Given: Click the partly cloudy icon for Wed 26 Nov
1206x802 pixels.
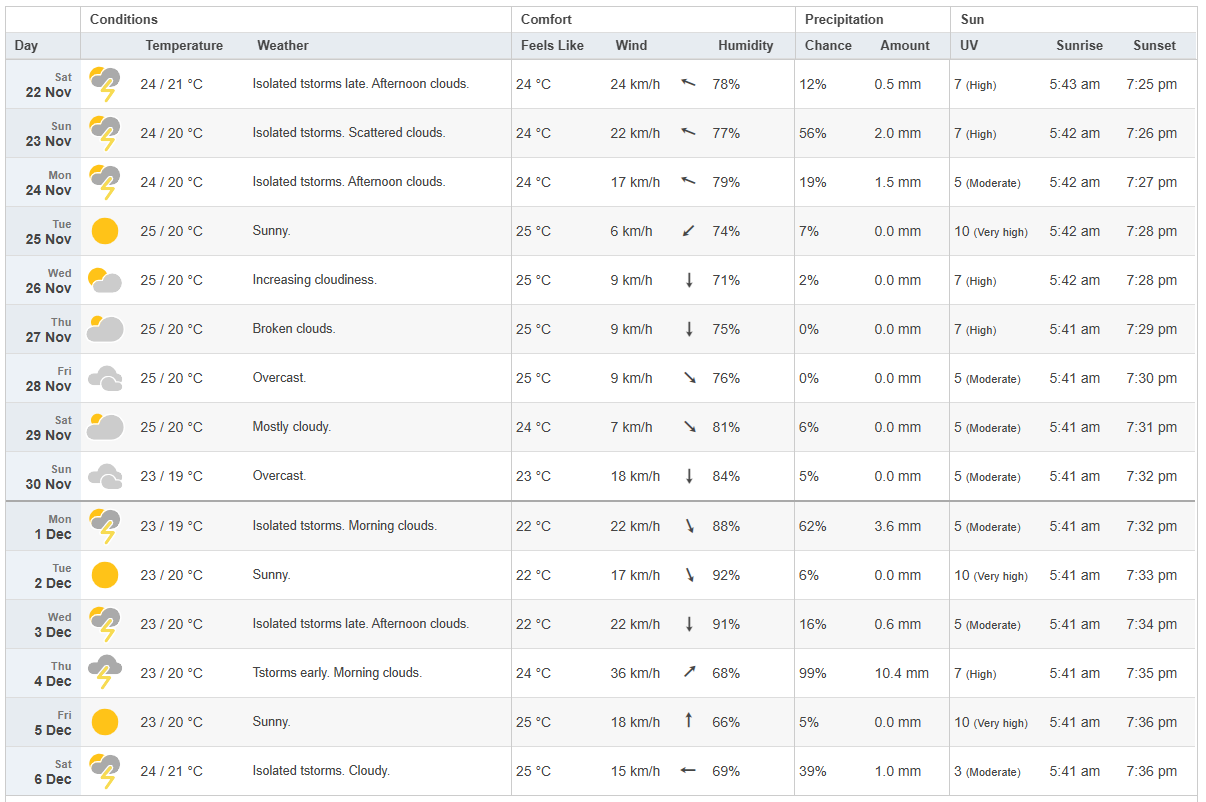Looking at the screenshot, I should 105,280.
